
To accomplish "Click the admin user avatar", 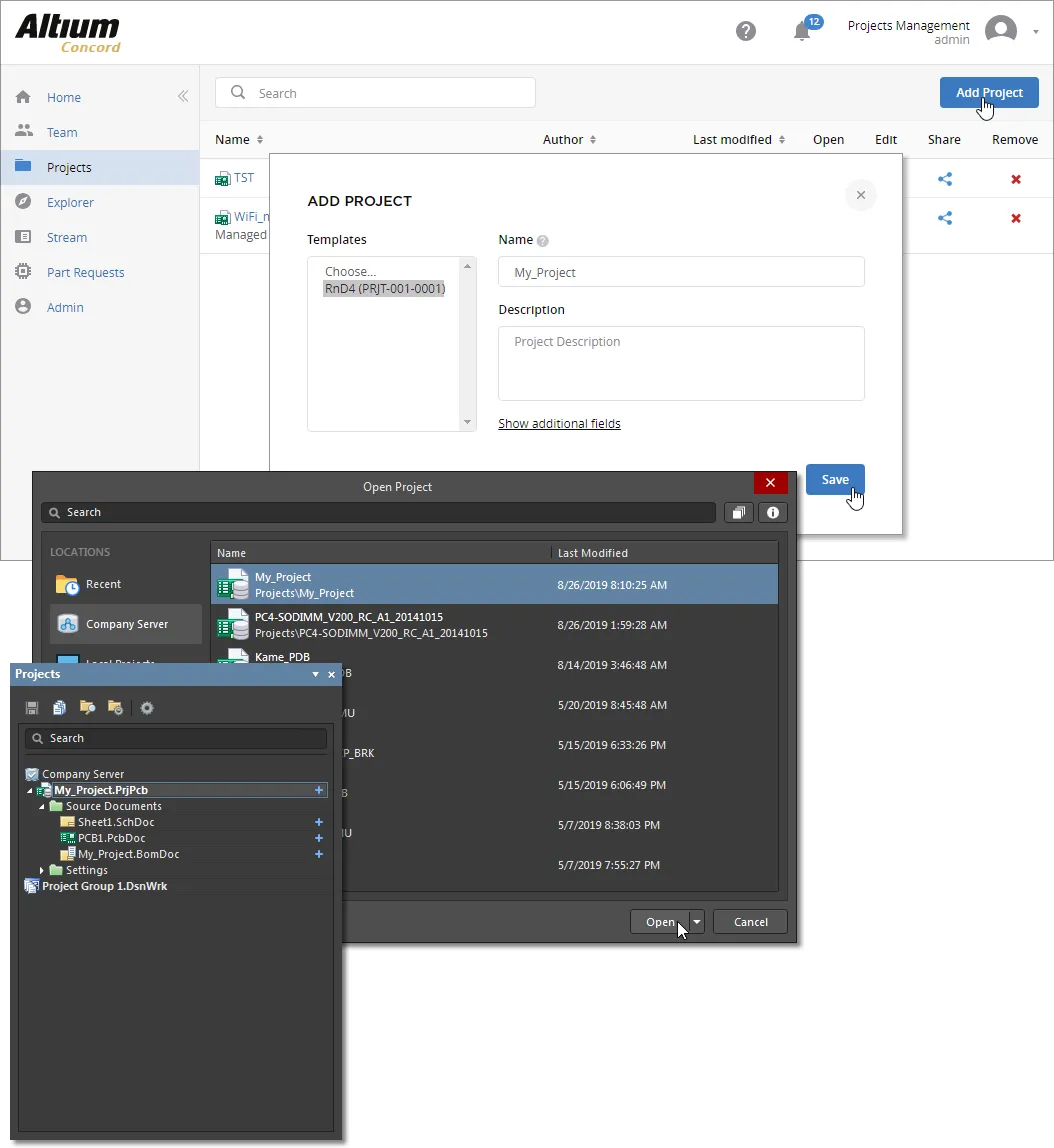I will point(1001,31).
